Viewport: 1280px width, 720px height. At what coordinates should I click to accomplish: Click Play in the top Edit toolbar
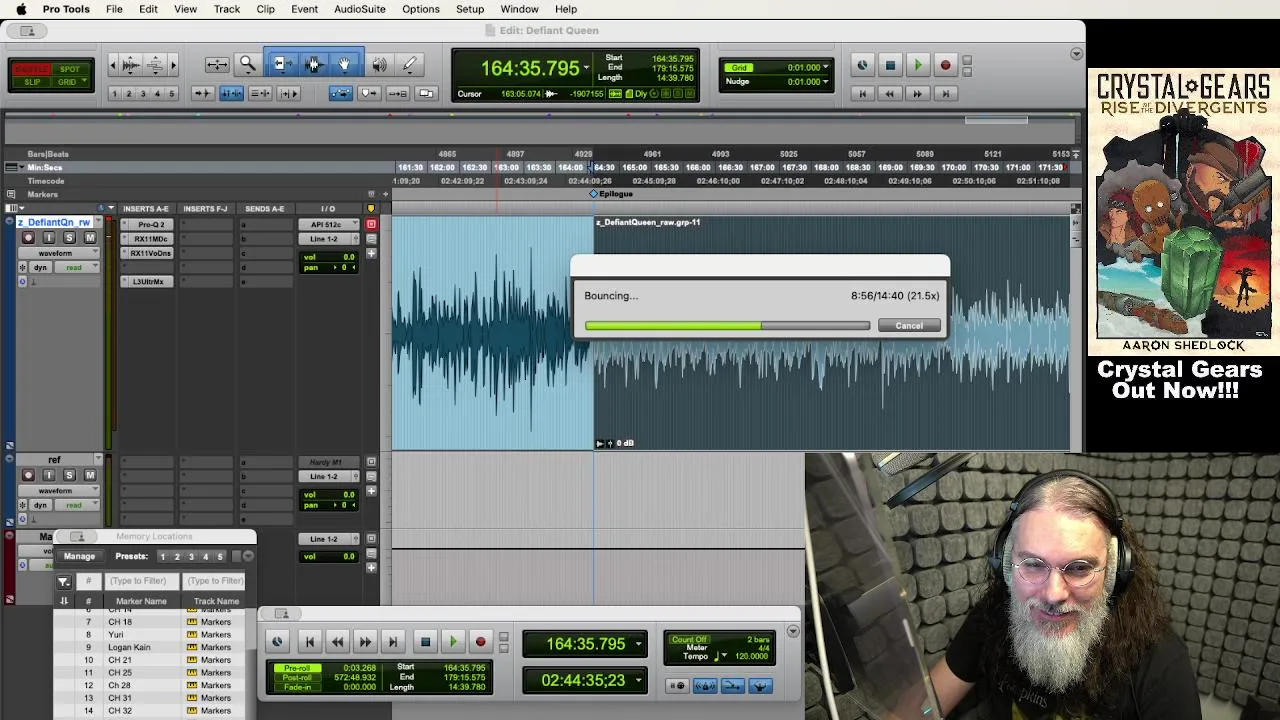tap(917, 66)
